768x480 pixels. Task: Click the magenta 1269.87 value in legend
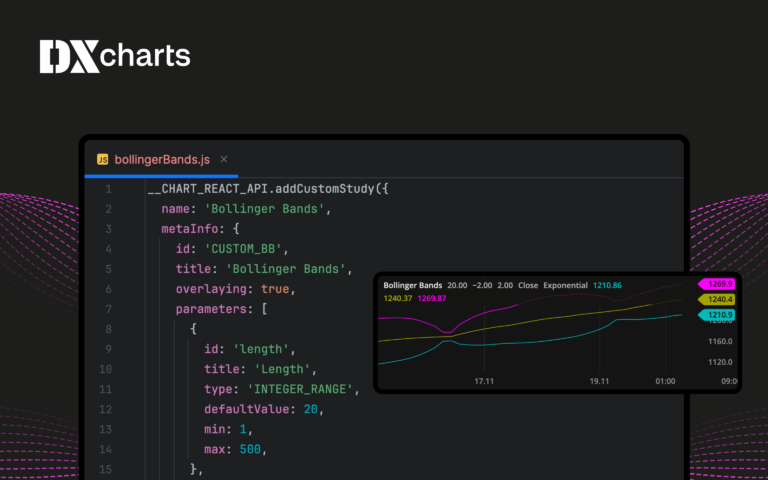click(432, 298)
